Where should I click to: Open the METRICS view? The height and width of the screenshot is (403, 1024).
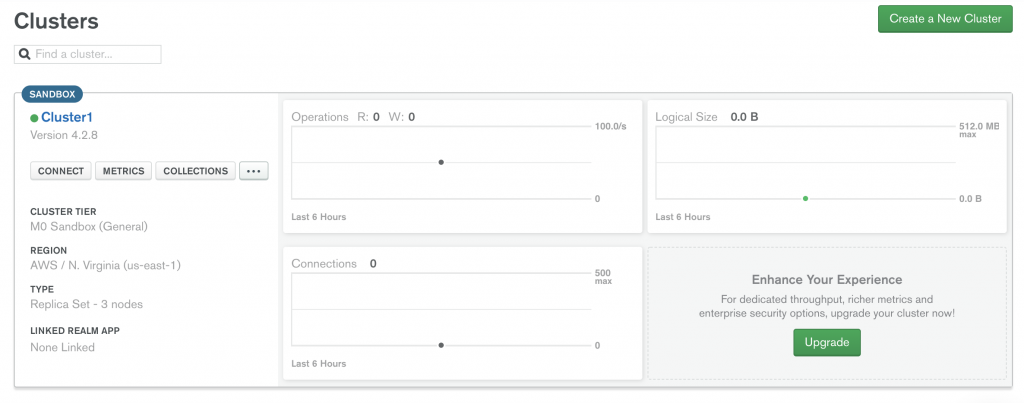tap(123, 171)
